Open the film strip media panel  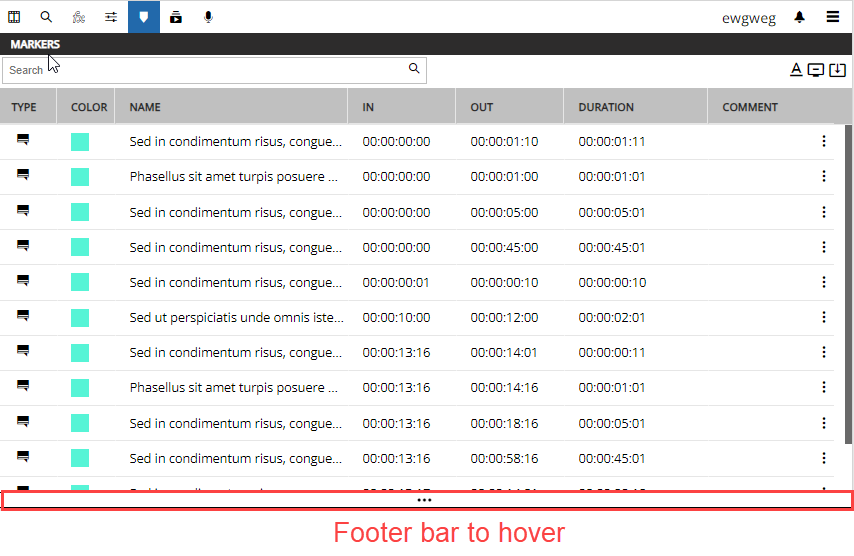(15, 17)
